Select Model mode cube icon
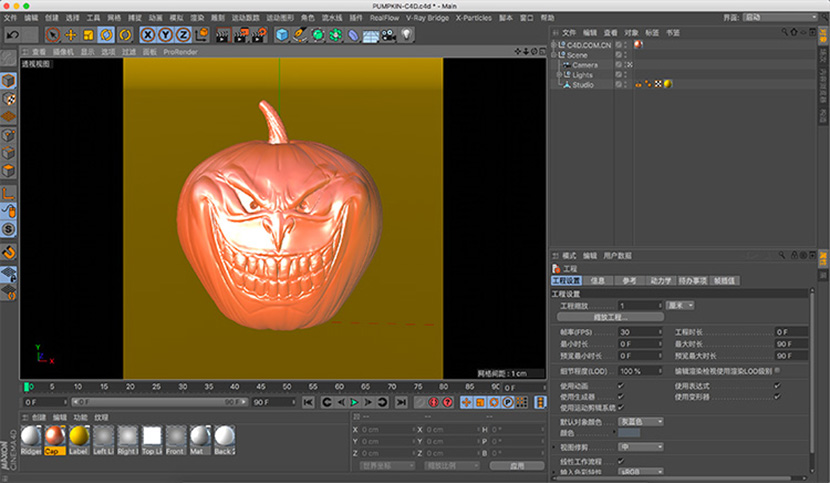Image resolution: width=830 pixels, height=483 pixels. click(8, 80)
